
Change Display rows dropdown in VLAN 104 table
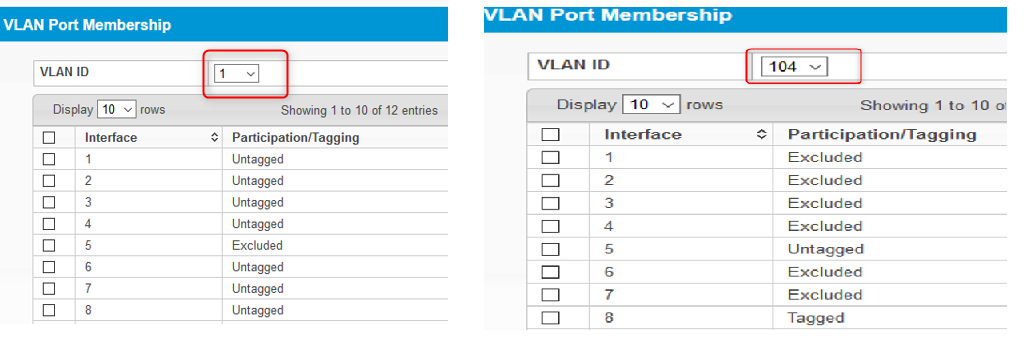tap(651, 105)
